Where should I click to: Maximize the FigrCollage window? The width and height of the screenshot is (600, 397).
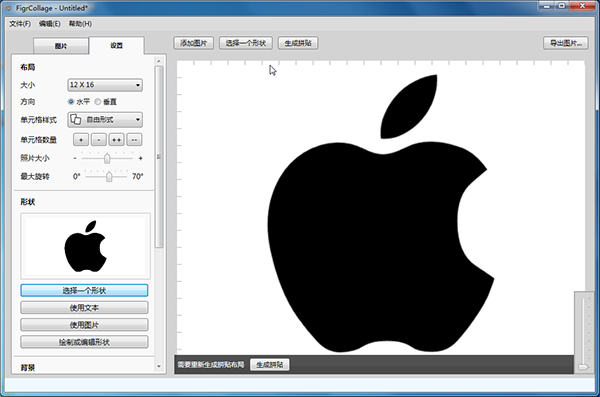pos(562,6)
